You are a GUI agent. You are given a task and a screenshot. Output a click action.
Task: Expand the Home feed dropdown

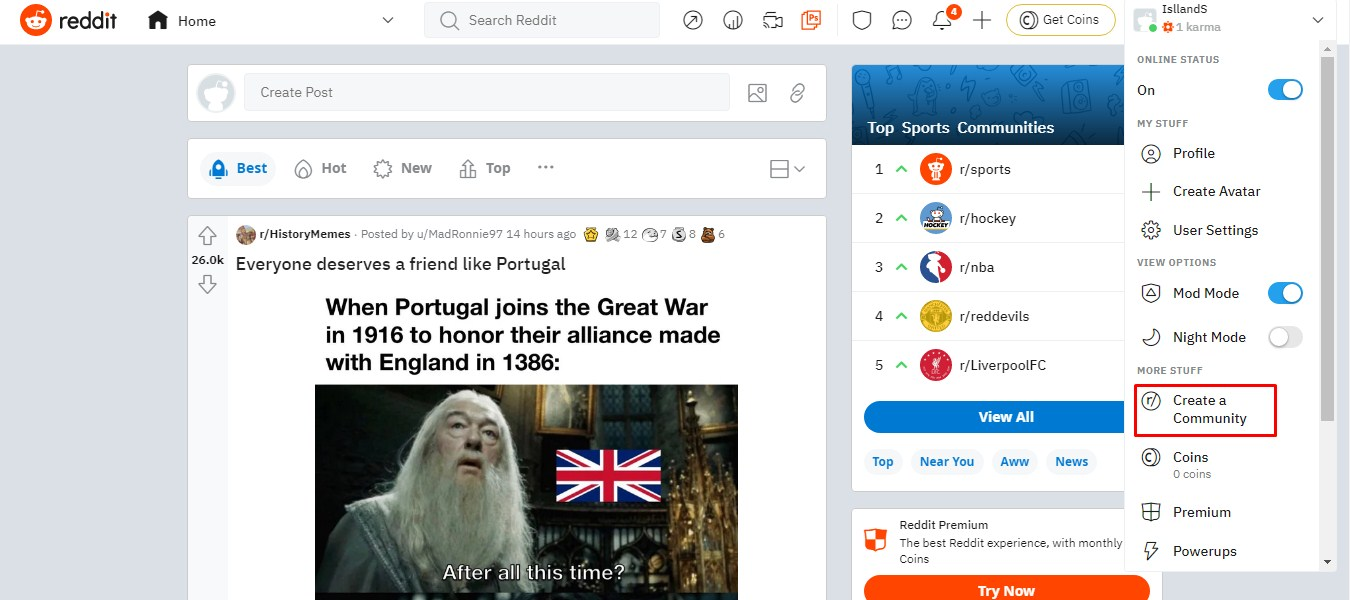tap(388, 20)
